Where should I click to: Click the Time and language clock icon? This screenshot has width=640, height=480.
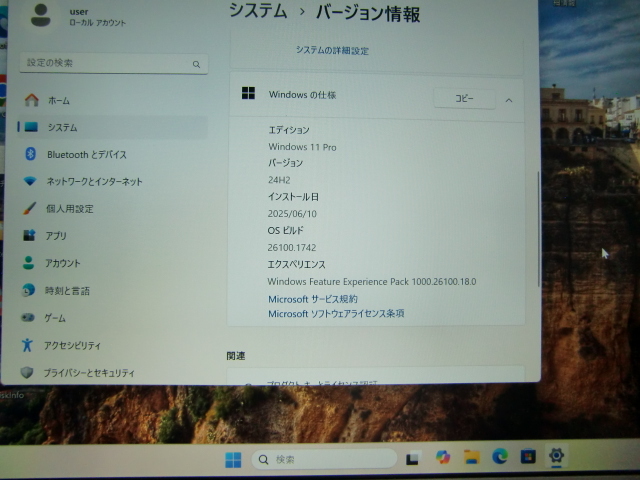tap(28, 290)
